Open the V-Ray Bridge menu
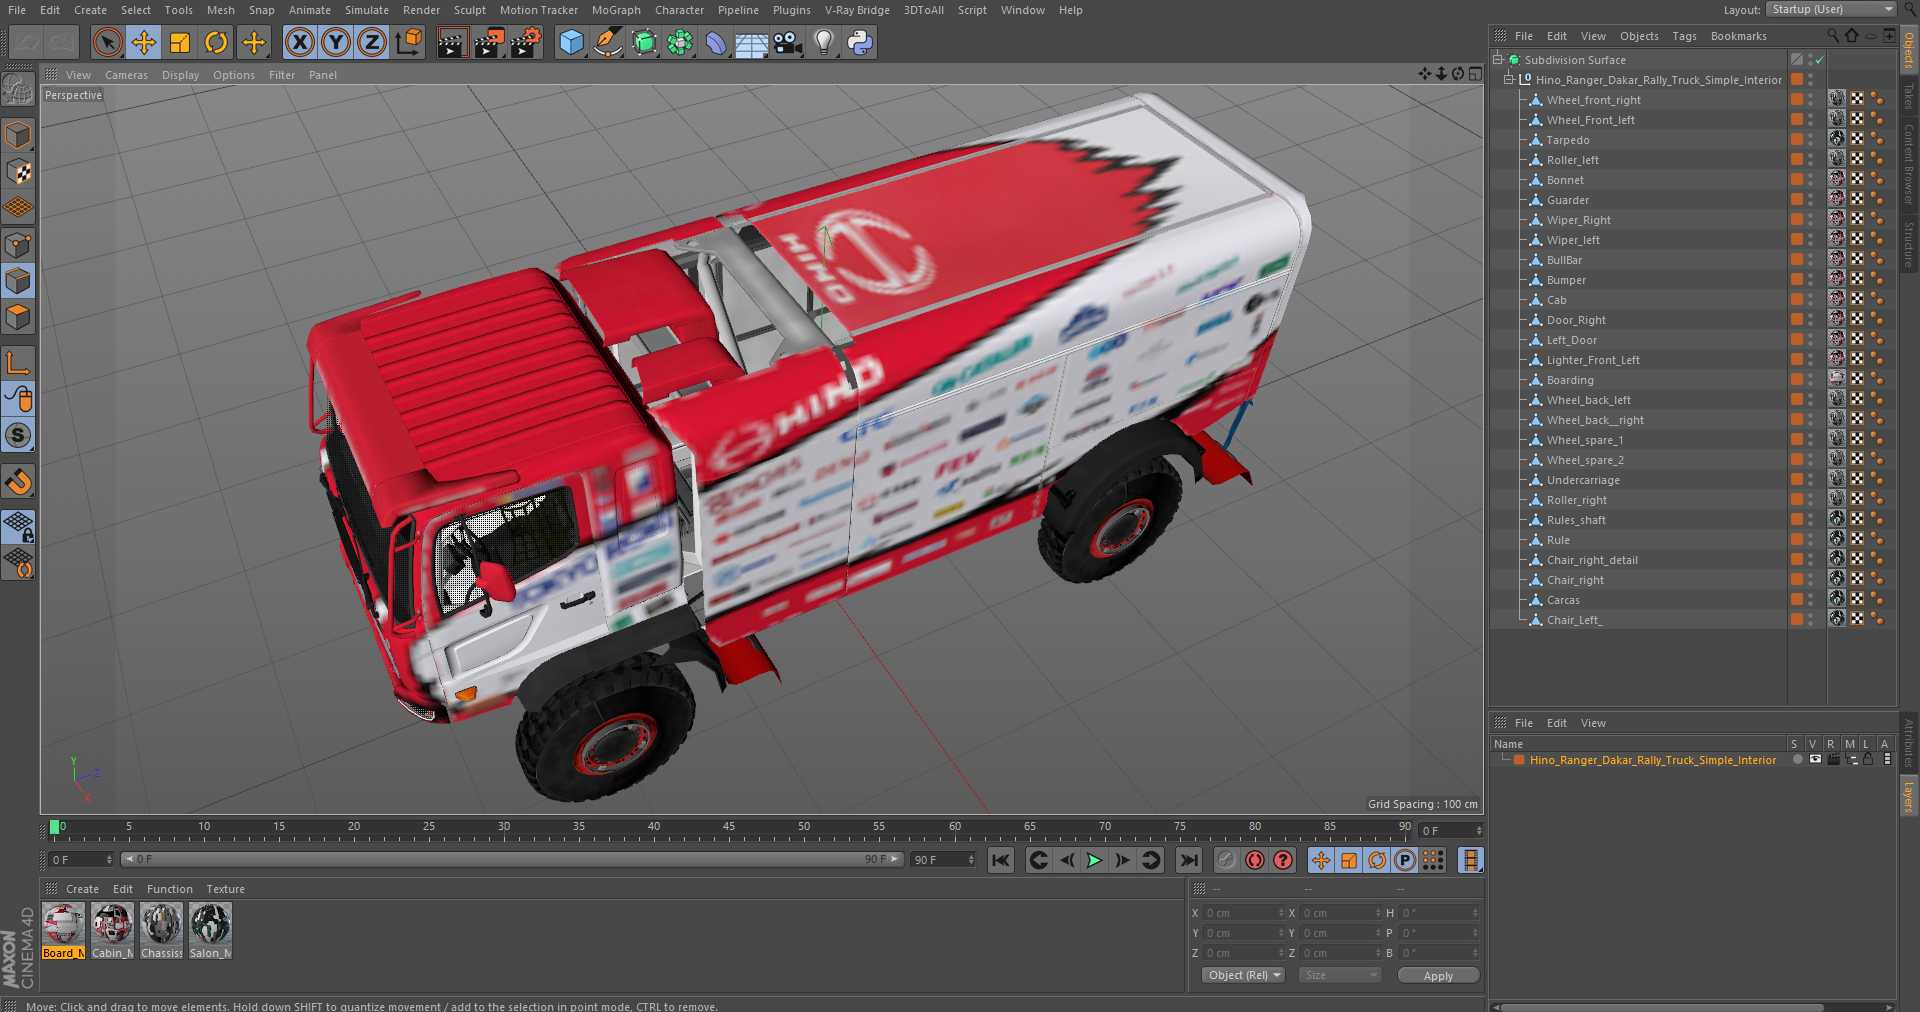Screen dimensions: 1920x1012 tap(857, 10)
